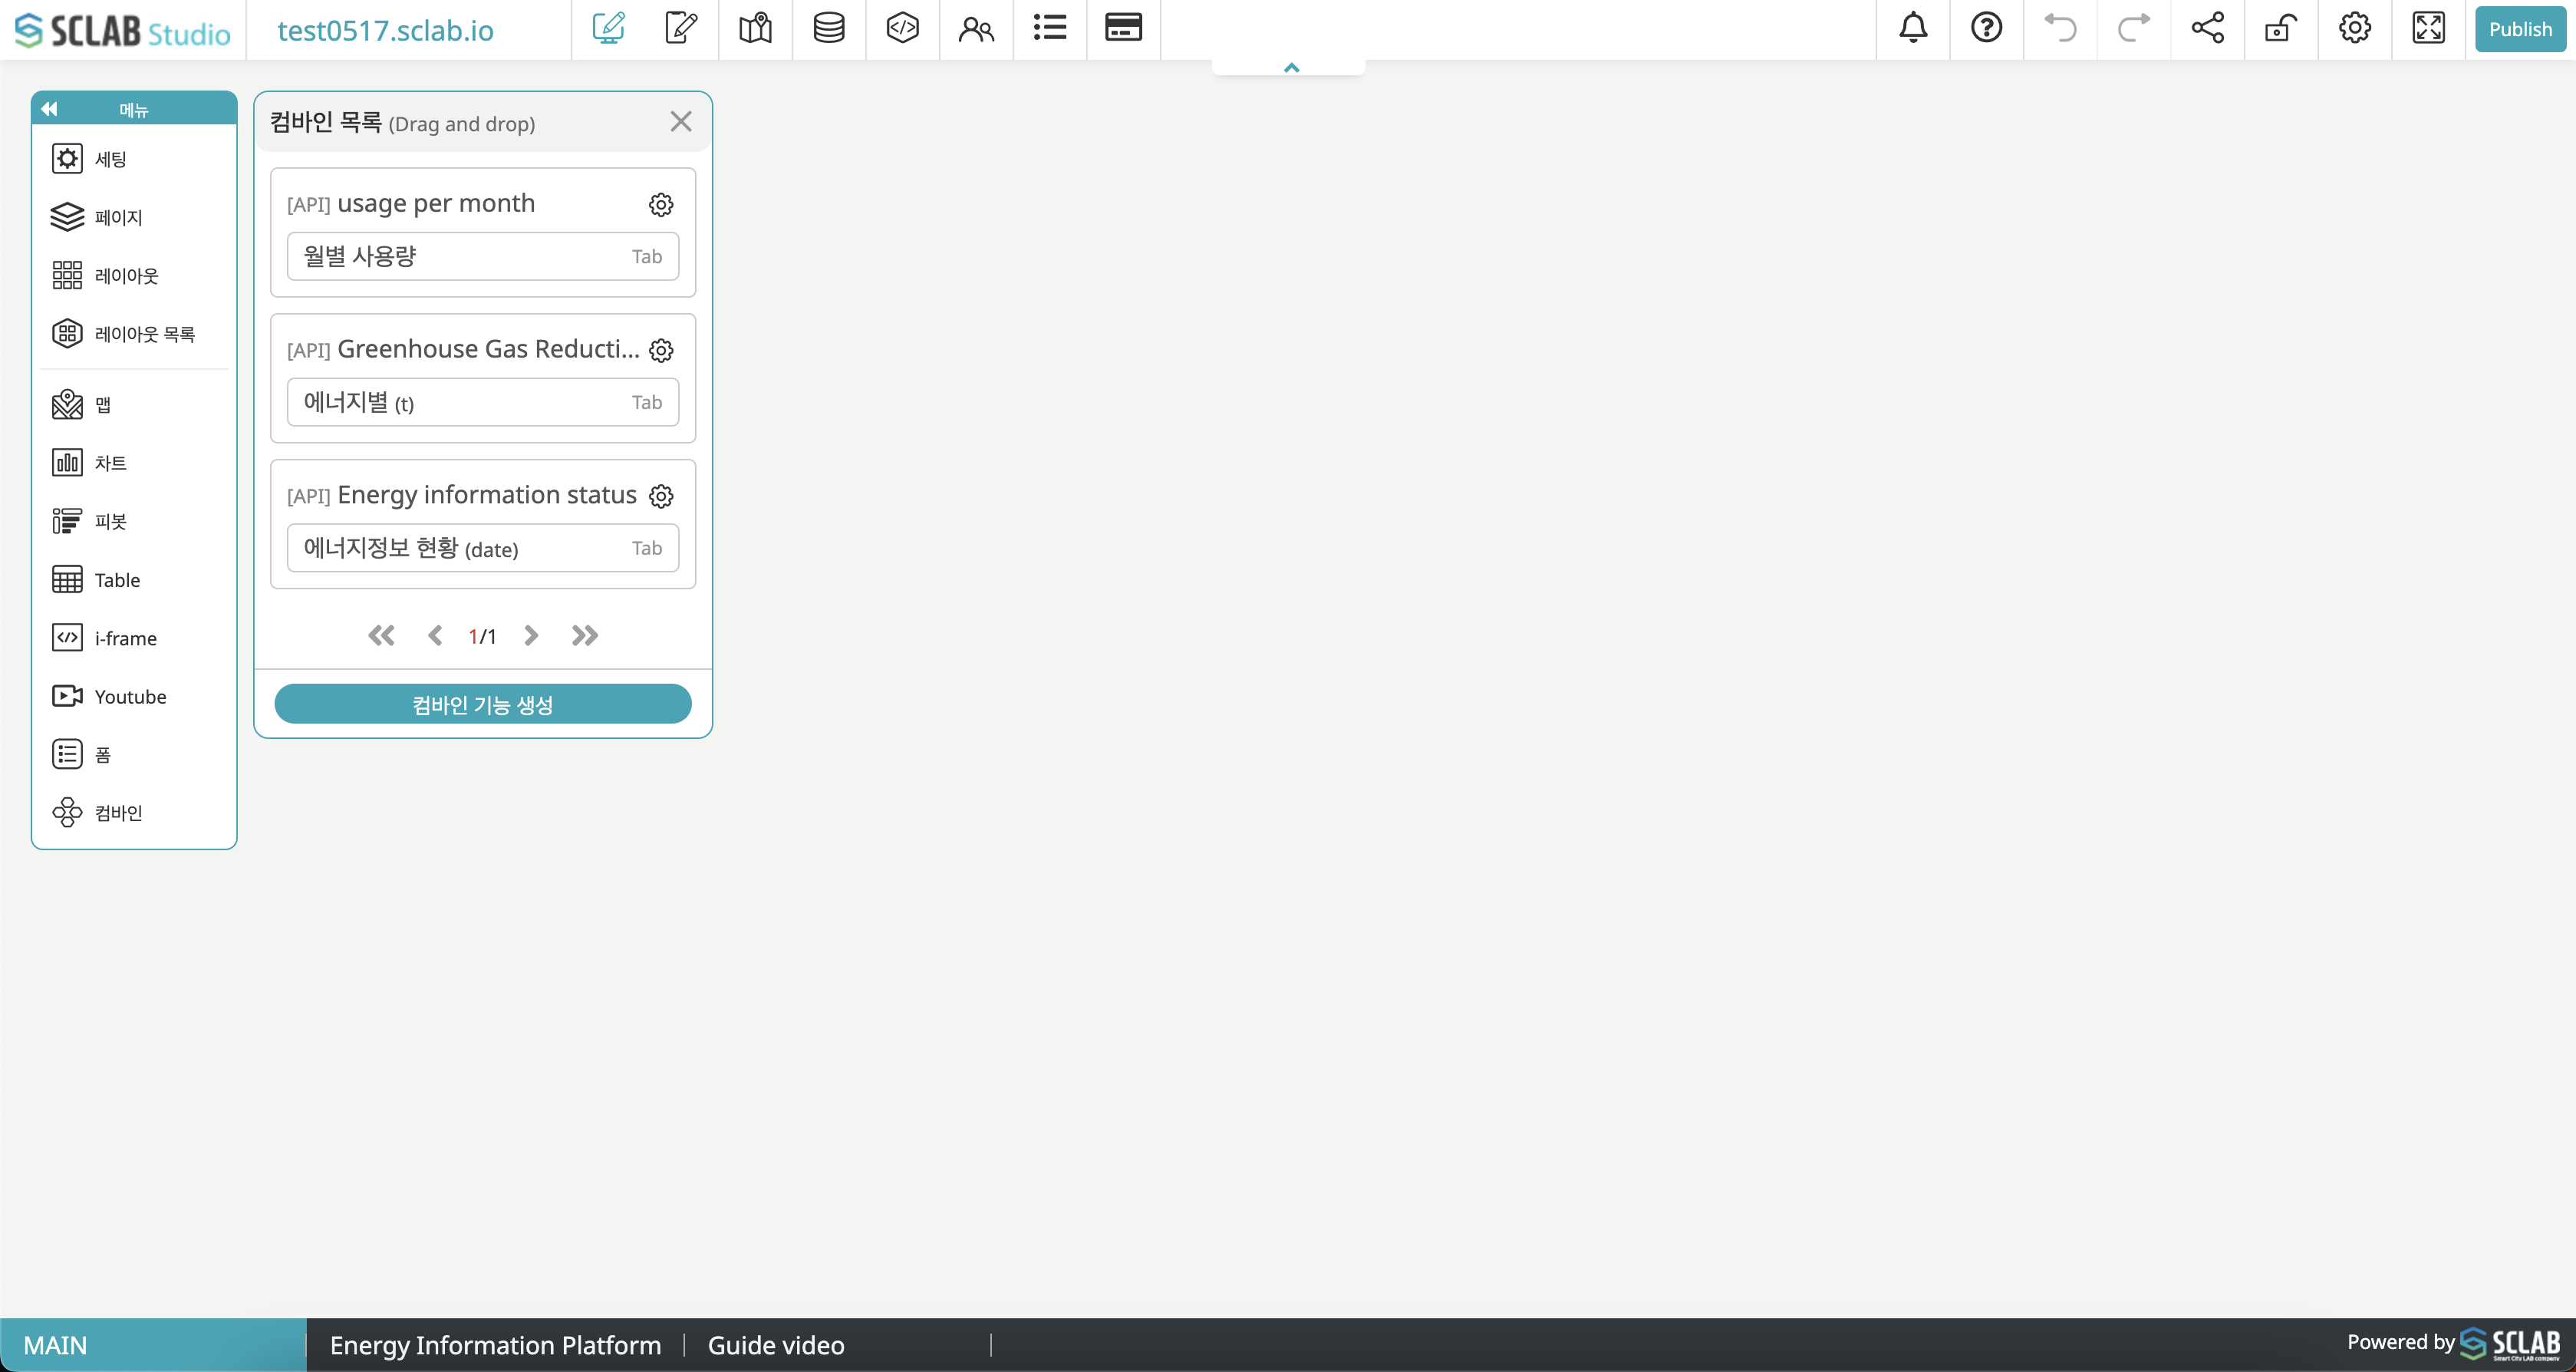Go to first page double-left arrow
Image resolution: width=2576 pixels, height=1372 pixels.
381,636
